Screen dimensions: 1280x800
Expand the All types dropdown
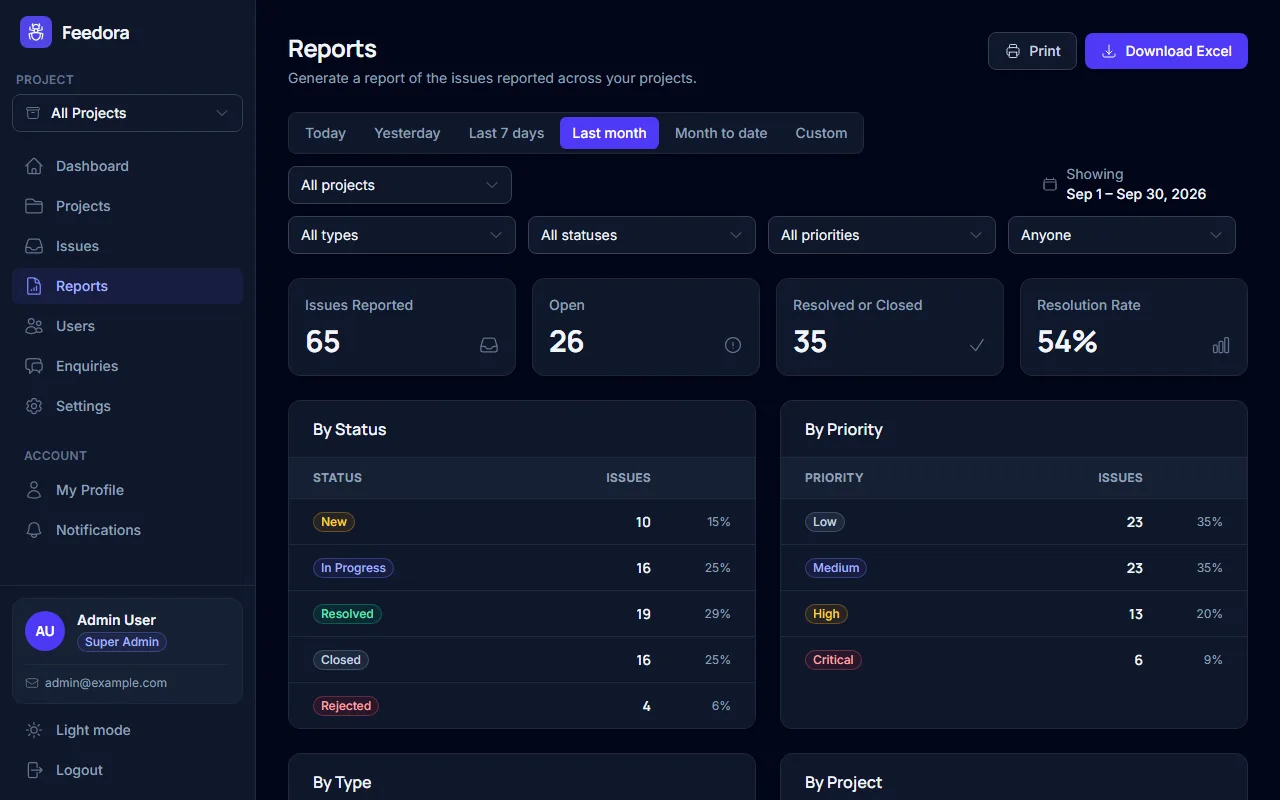(x=402, y=235)
